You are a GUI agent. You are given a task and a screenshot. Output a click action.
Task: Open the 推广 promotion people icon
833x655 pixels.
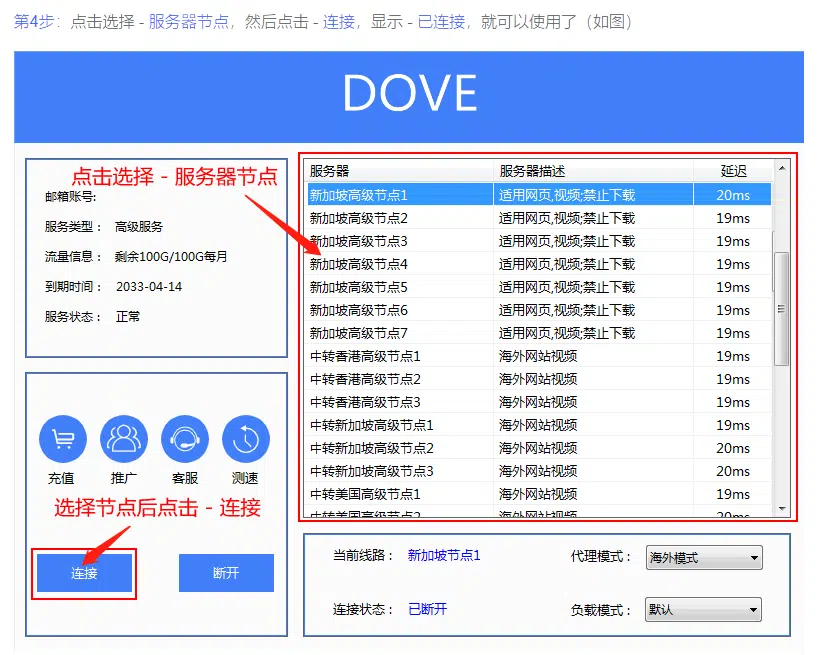[124, 439]
